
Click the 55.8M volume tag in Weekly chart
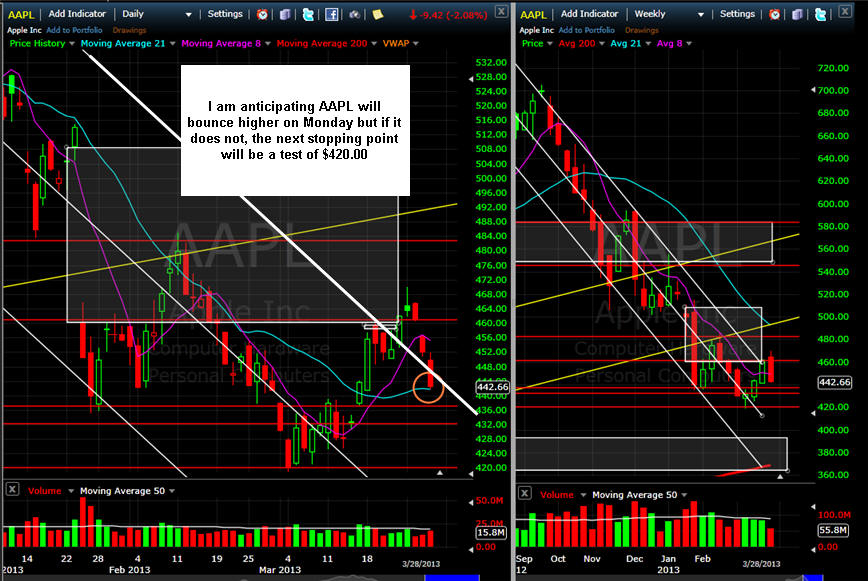tap(833, 530)
